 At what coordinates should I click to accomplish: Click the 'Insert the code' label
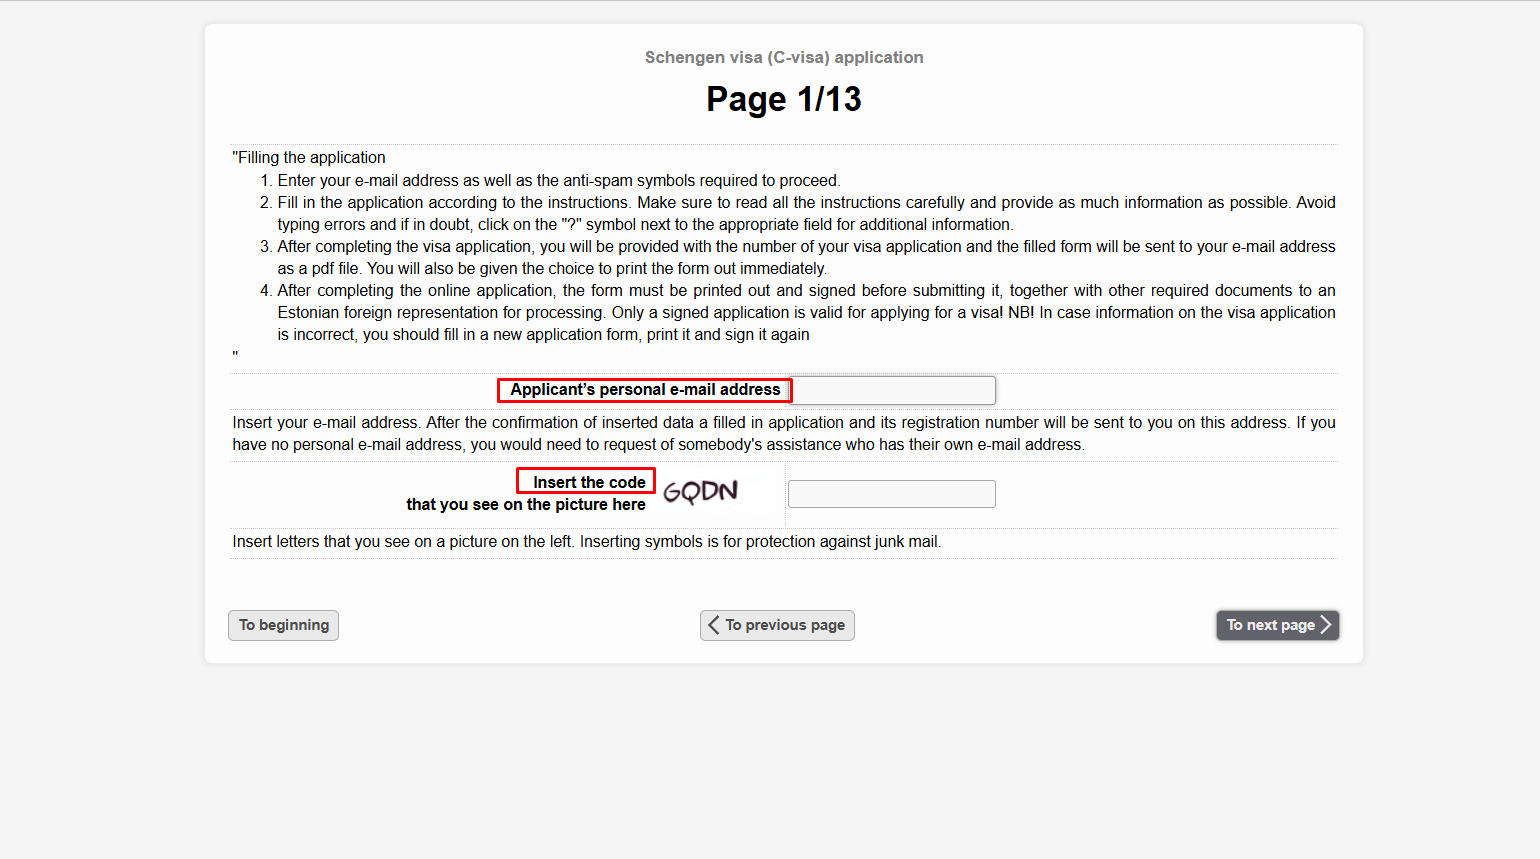pos(587,482)
